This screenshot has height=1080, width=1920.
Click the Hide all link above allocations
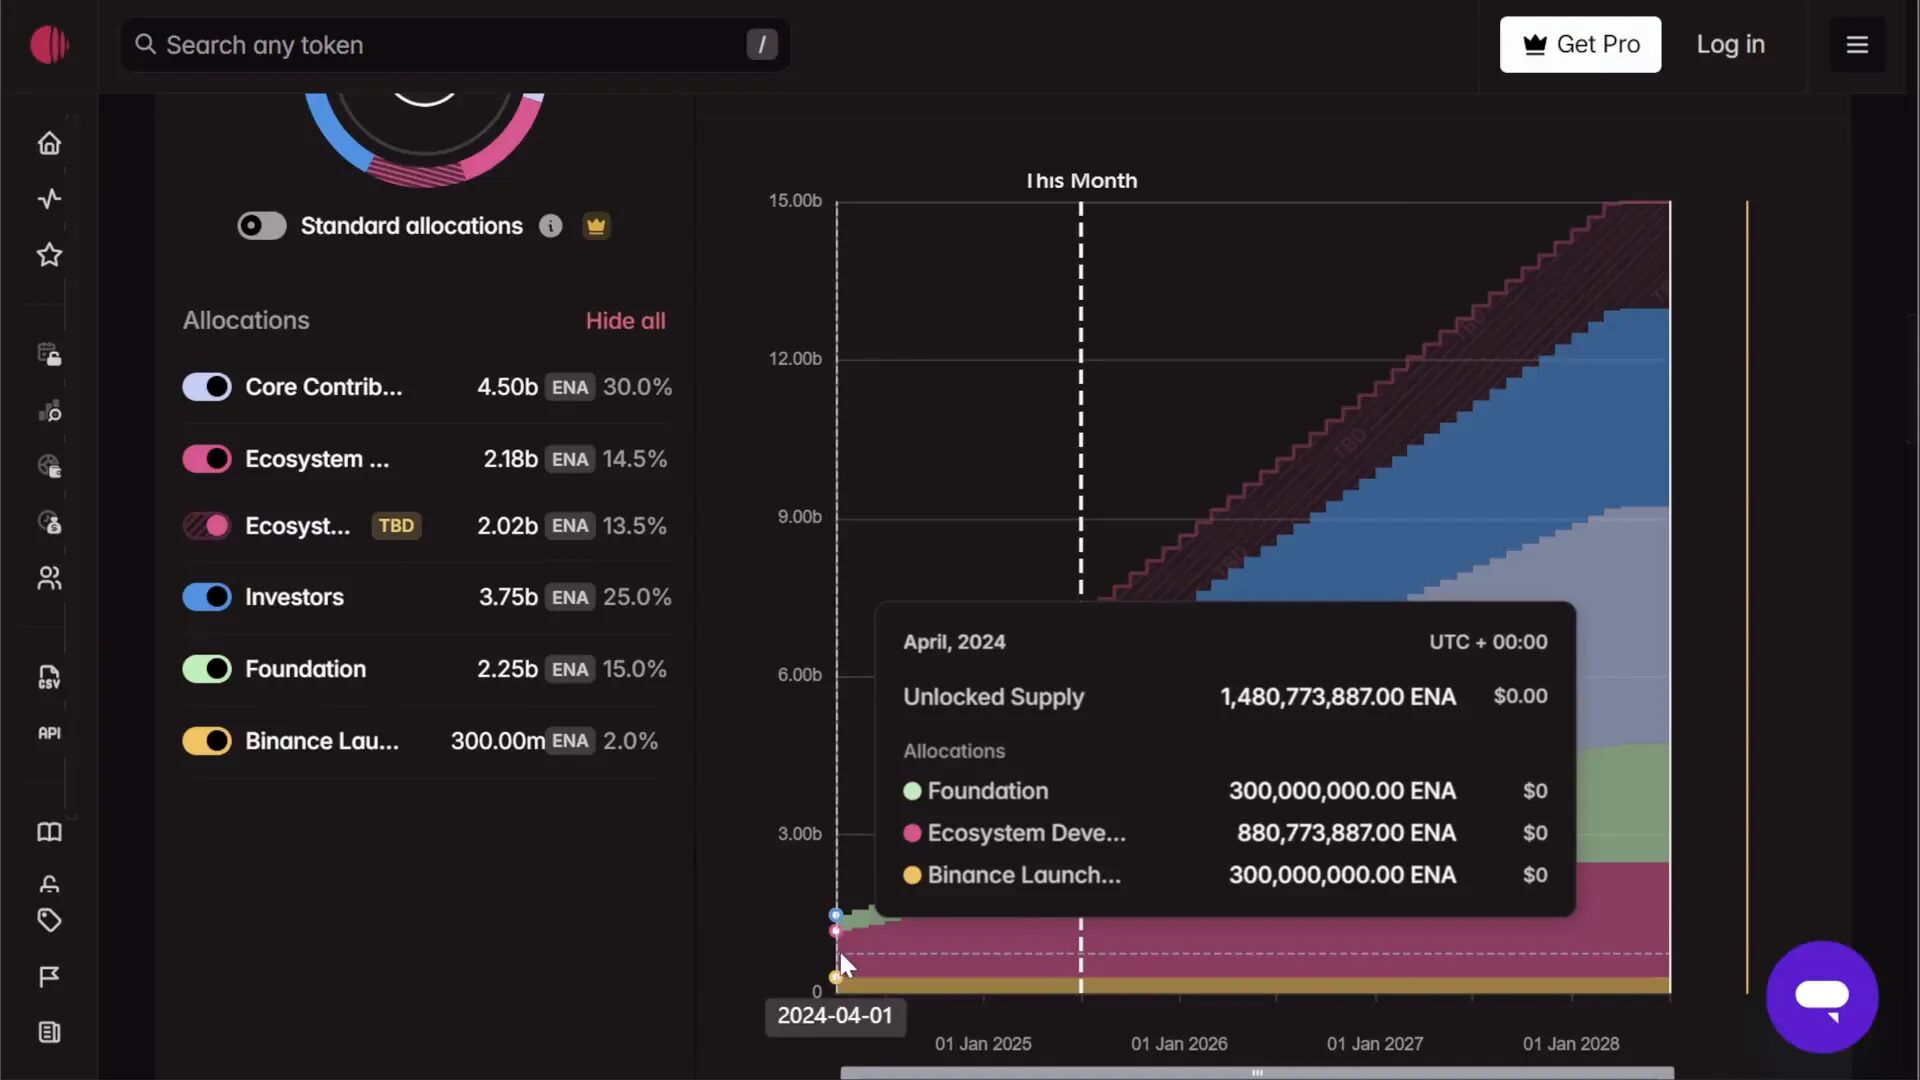coord(625,320)
